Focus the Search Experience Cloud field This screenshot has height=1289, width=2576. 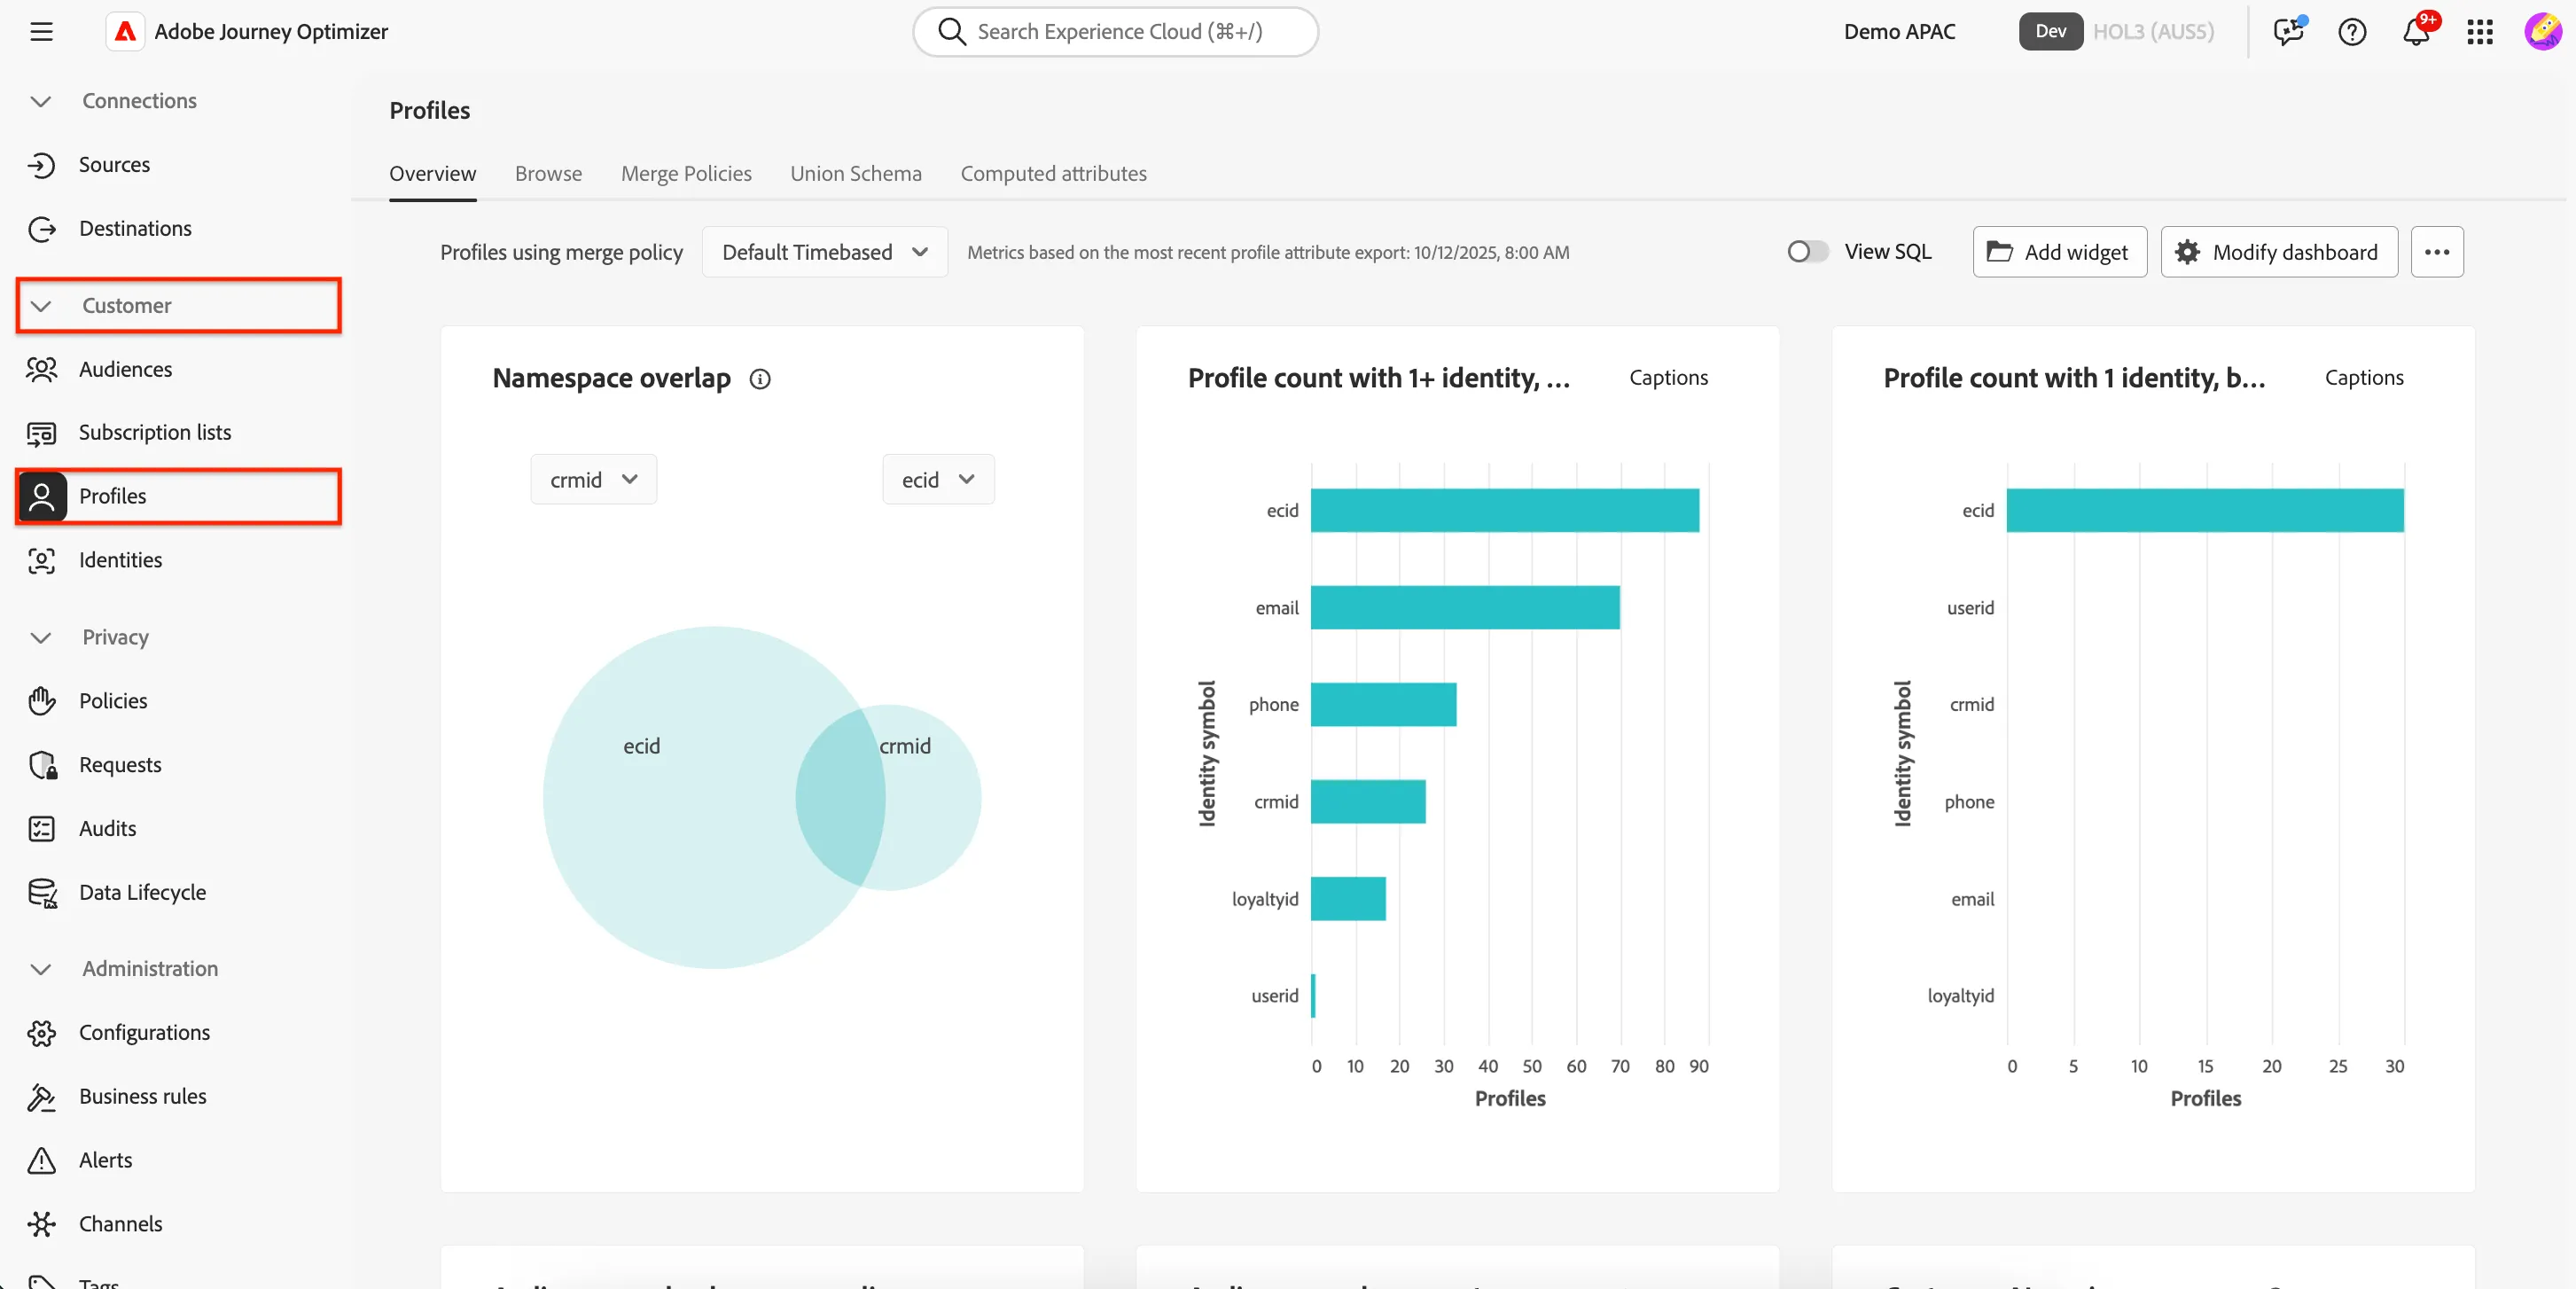click(x=1115, y=32)
